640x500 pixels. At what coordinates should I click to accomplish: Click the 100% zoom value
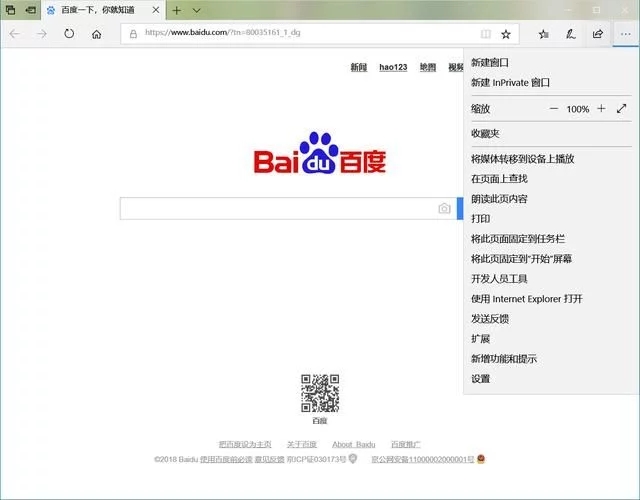578,109
